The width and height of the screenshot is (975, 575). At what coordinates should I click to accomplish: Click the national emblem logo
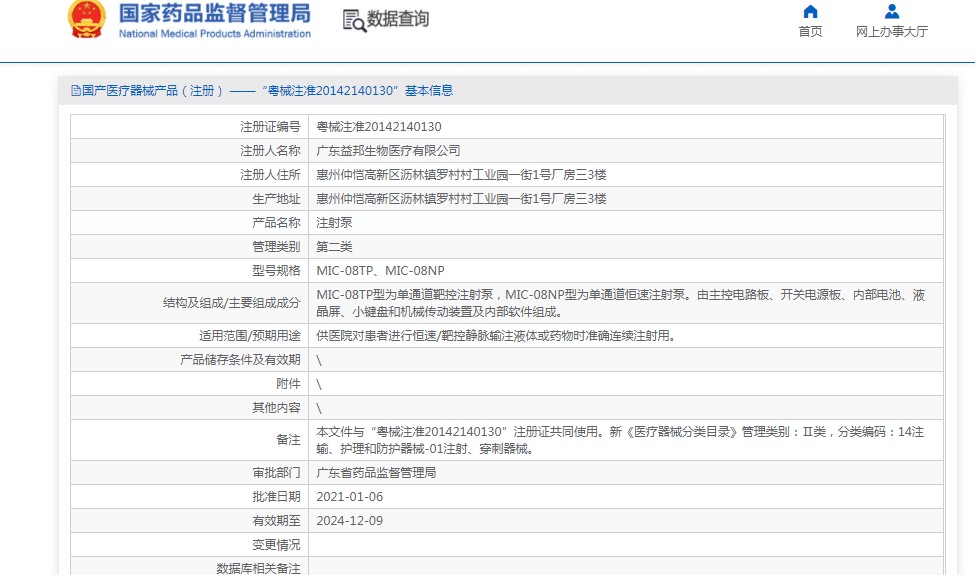click(x=86, y=19)
